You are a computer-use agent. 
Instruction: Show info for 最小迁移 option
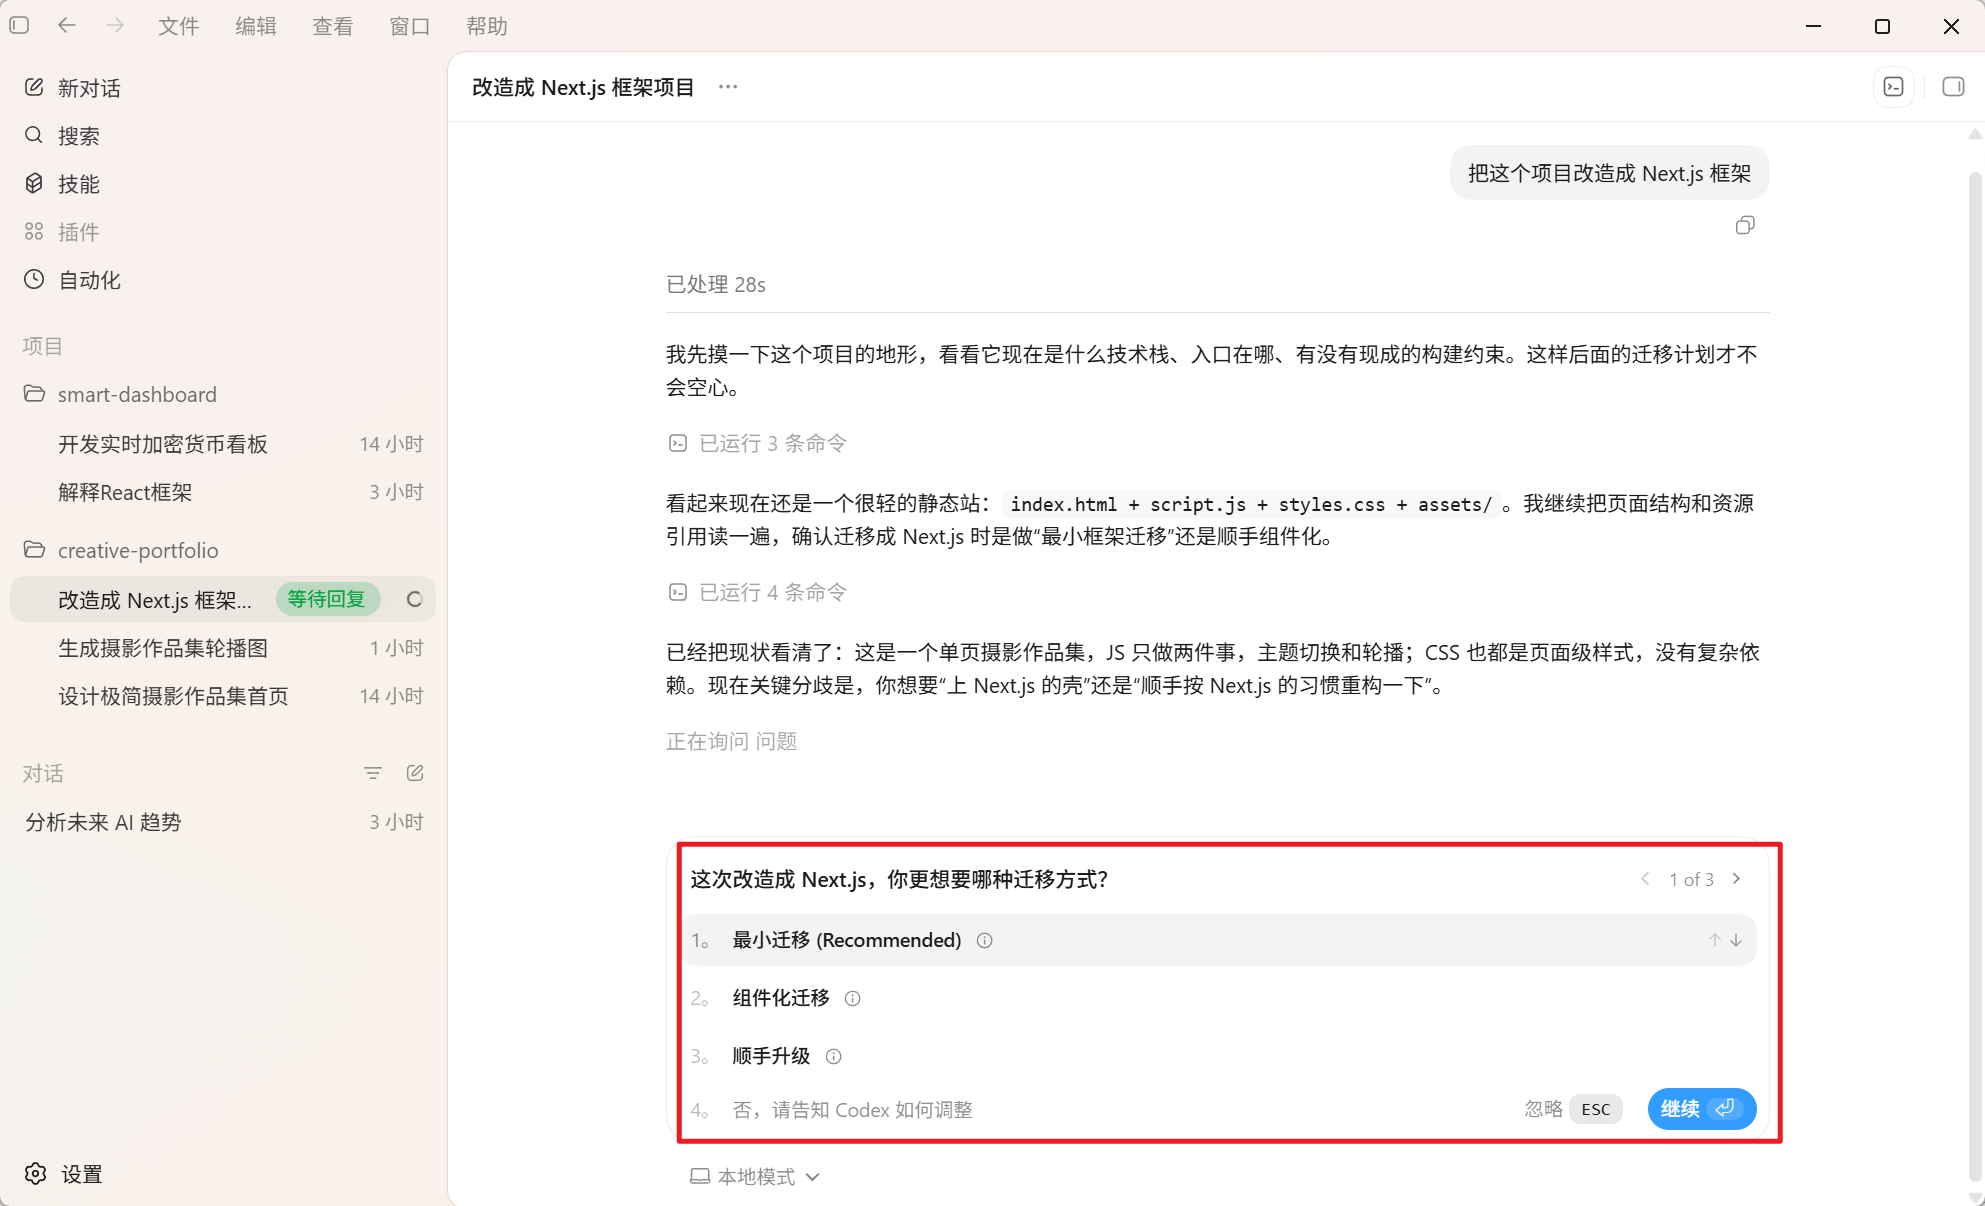(985, 941)
